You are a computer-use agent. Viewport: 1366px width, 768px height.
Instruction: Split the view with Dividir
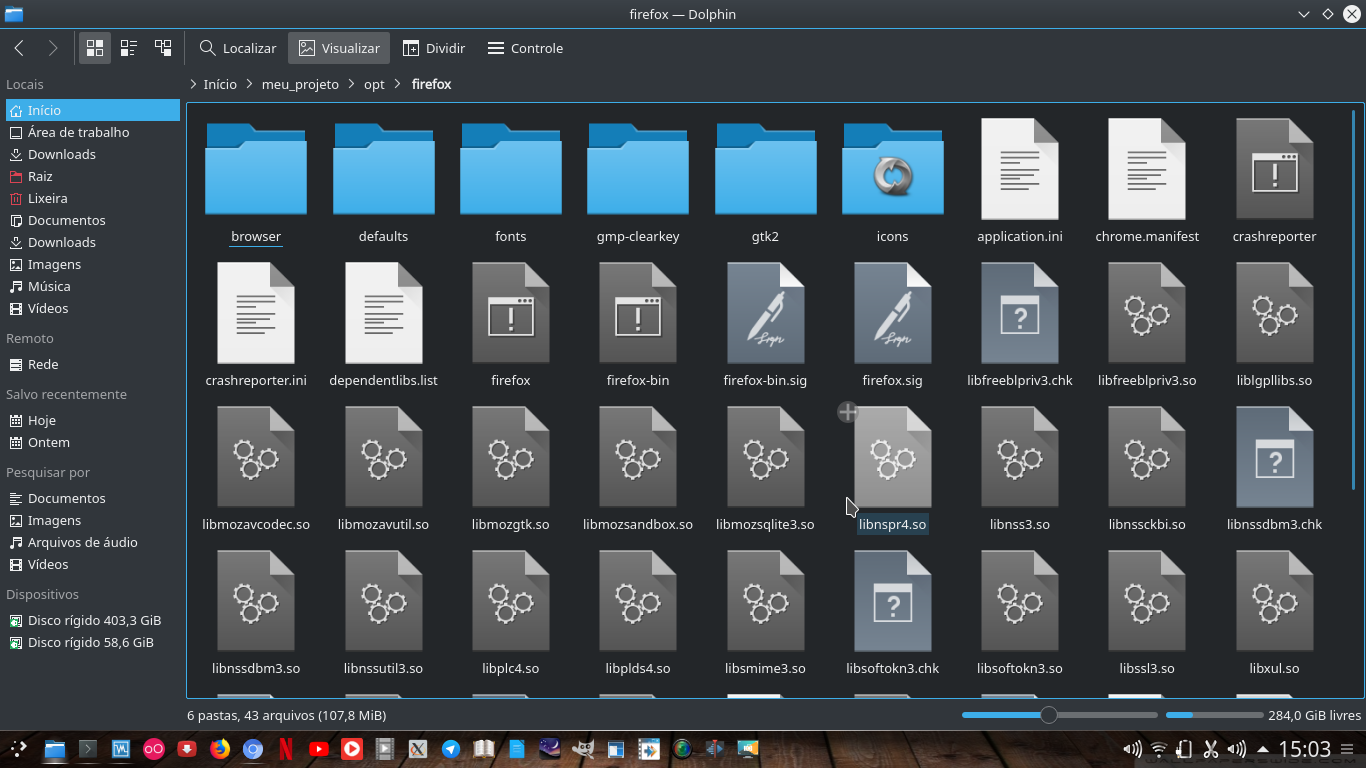click(434, 48)
